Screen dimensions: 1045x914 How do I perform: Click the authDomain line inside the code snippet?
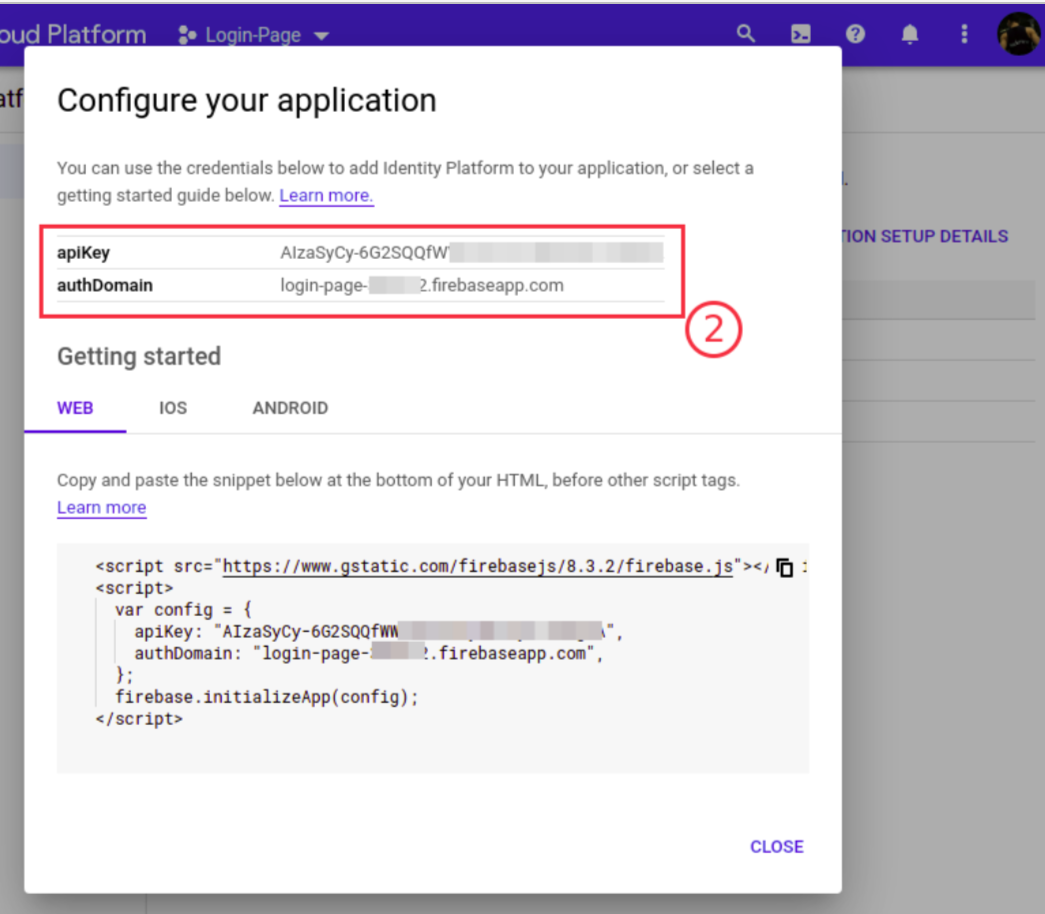(x=369, y=653)
